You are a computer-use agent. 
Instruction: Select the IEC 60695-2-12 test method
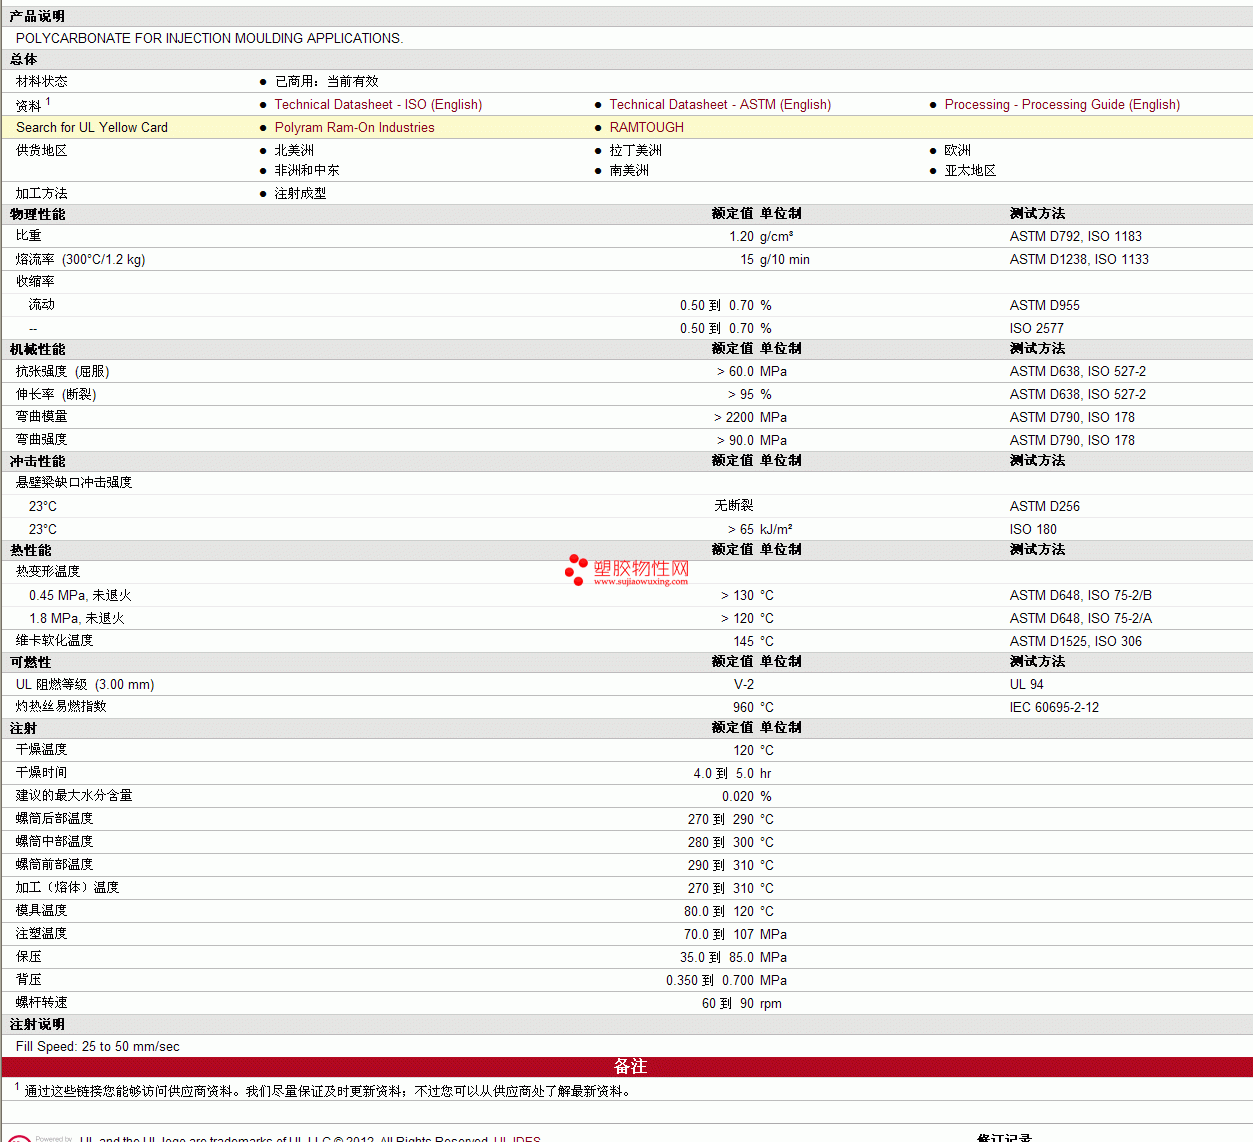1054,707
